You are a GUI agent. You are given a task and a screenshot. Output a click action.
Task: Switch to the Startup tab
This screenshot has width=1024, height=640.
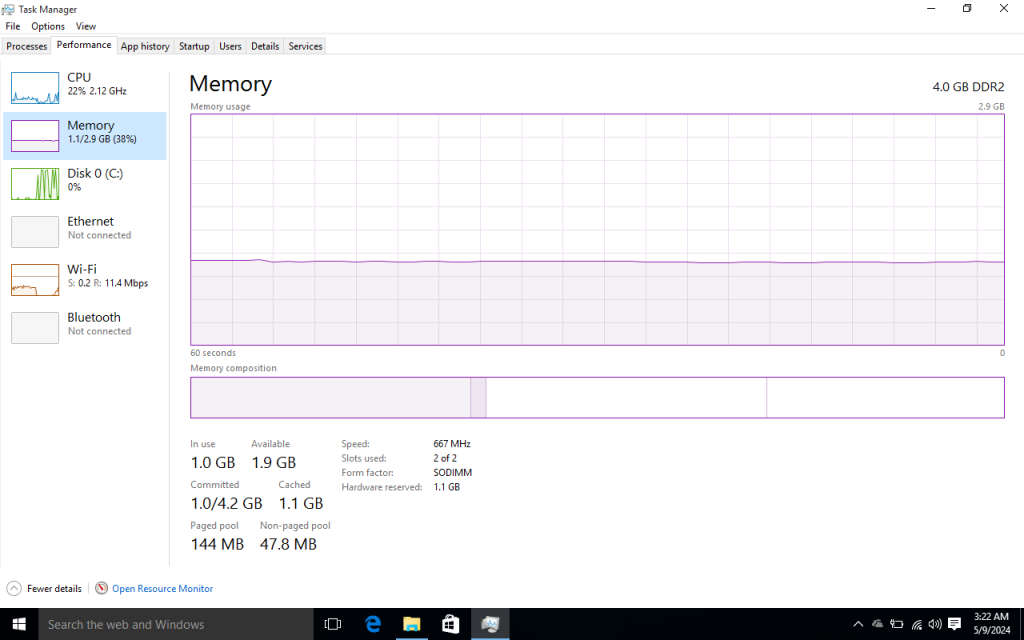(194, 46)
